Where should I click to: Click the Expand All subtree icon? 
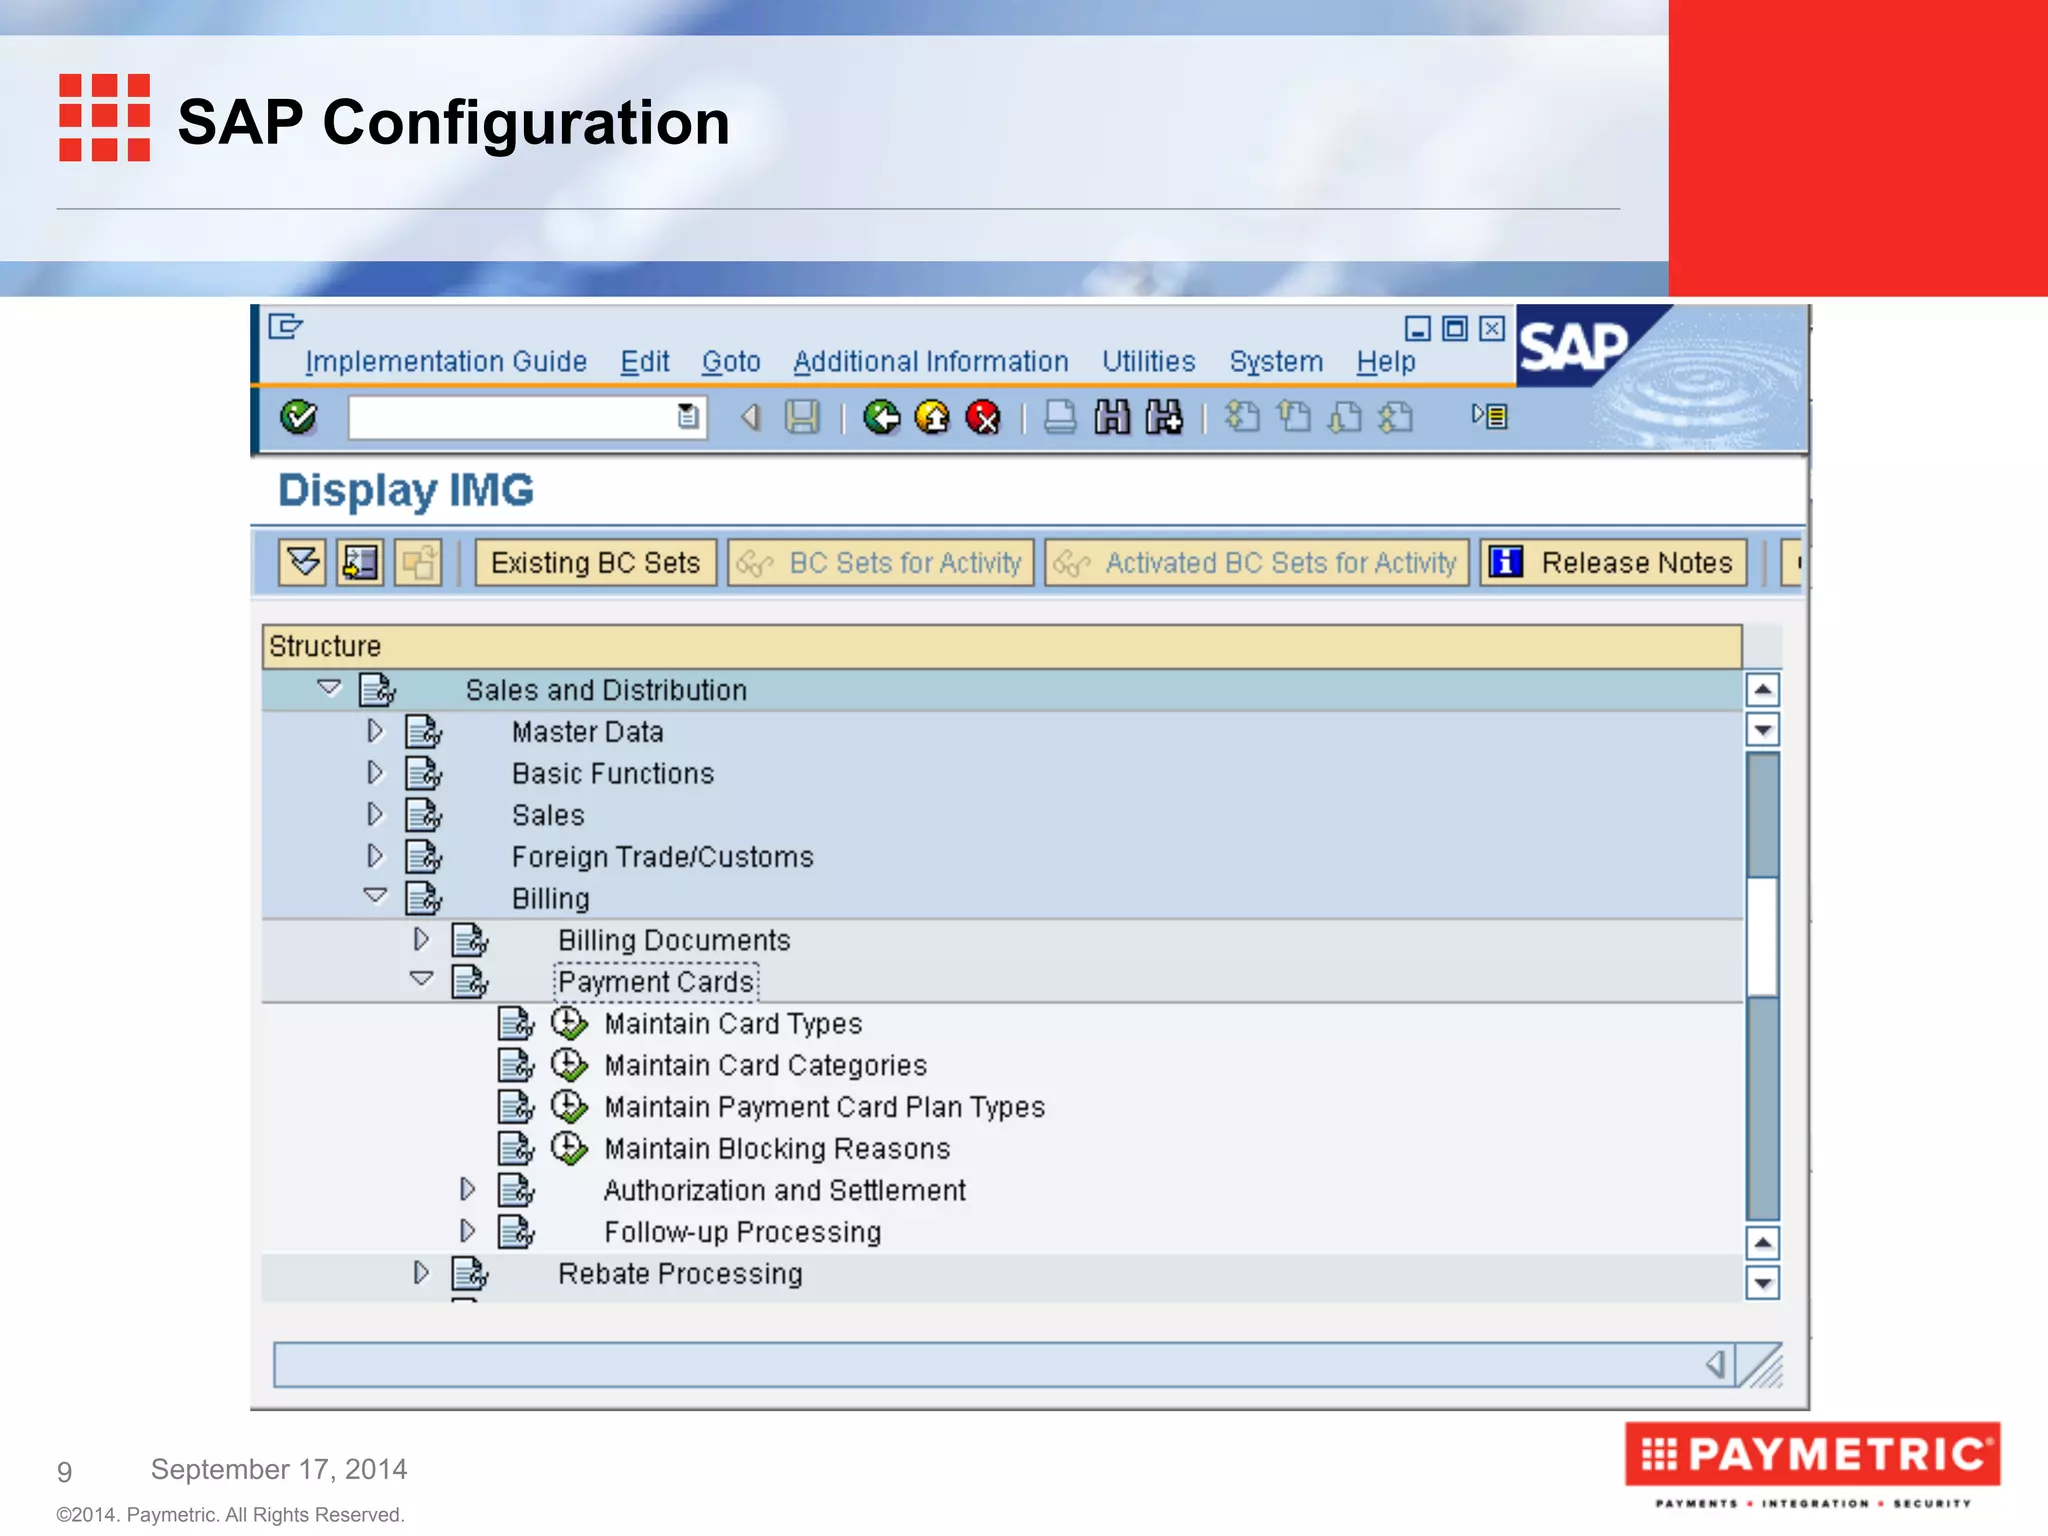click(x=302, y=563)
